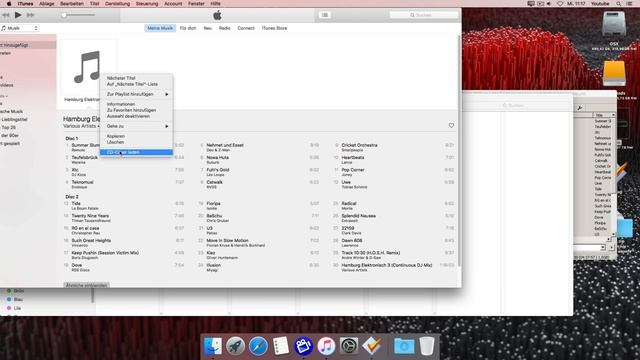
Task: Open System Preferences from the Dock
Action: pyautogui.click(x=349, y=346)
